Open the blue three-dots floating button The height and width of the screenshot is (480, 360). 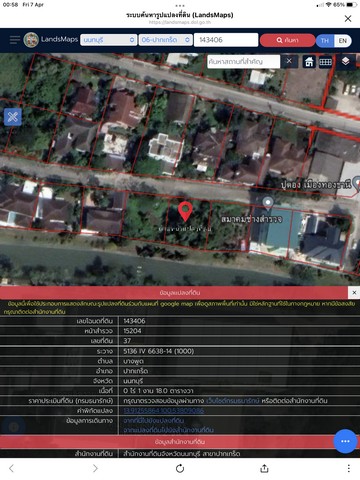[x=345, y=441]
